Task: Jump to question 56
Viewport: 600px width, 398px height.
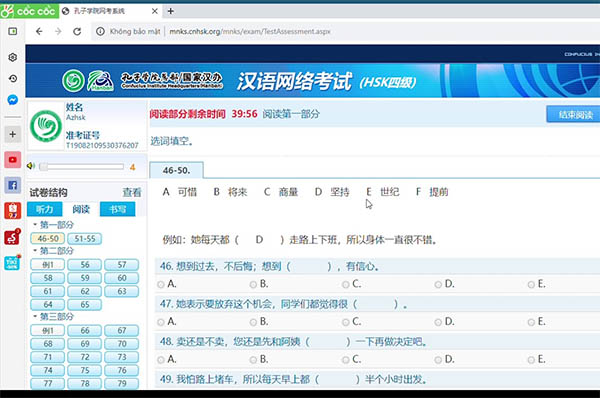Action: 85,265
